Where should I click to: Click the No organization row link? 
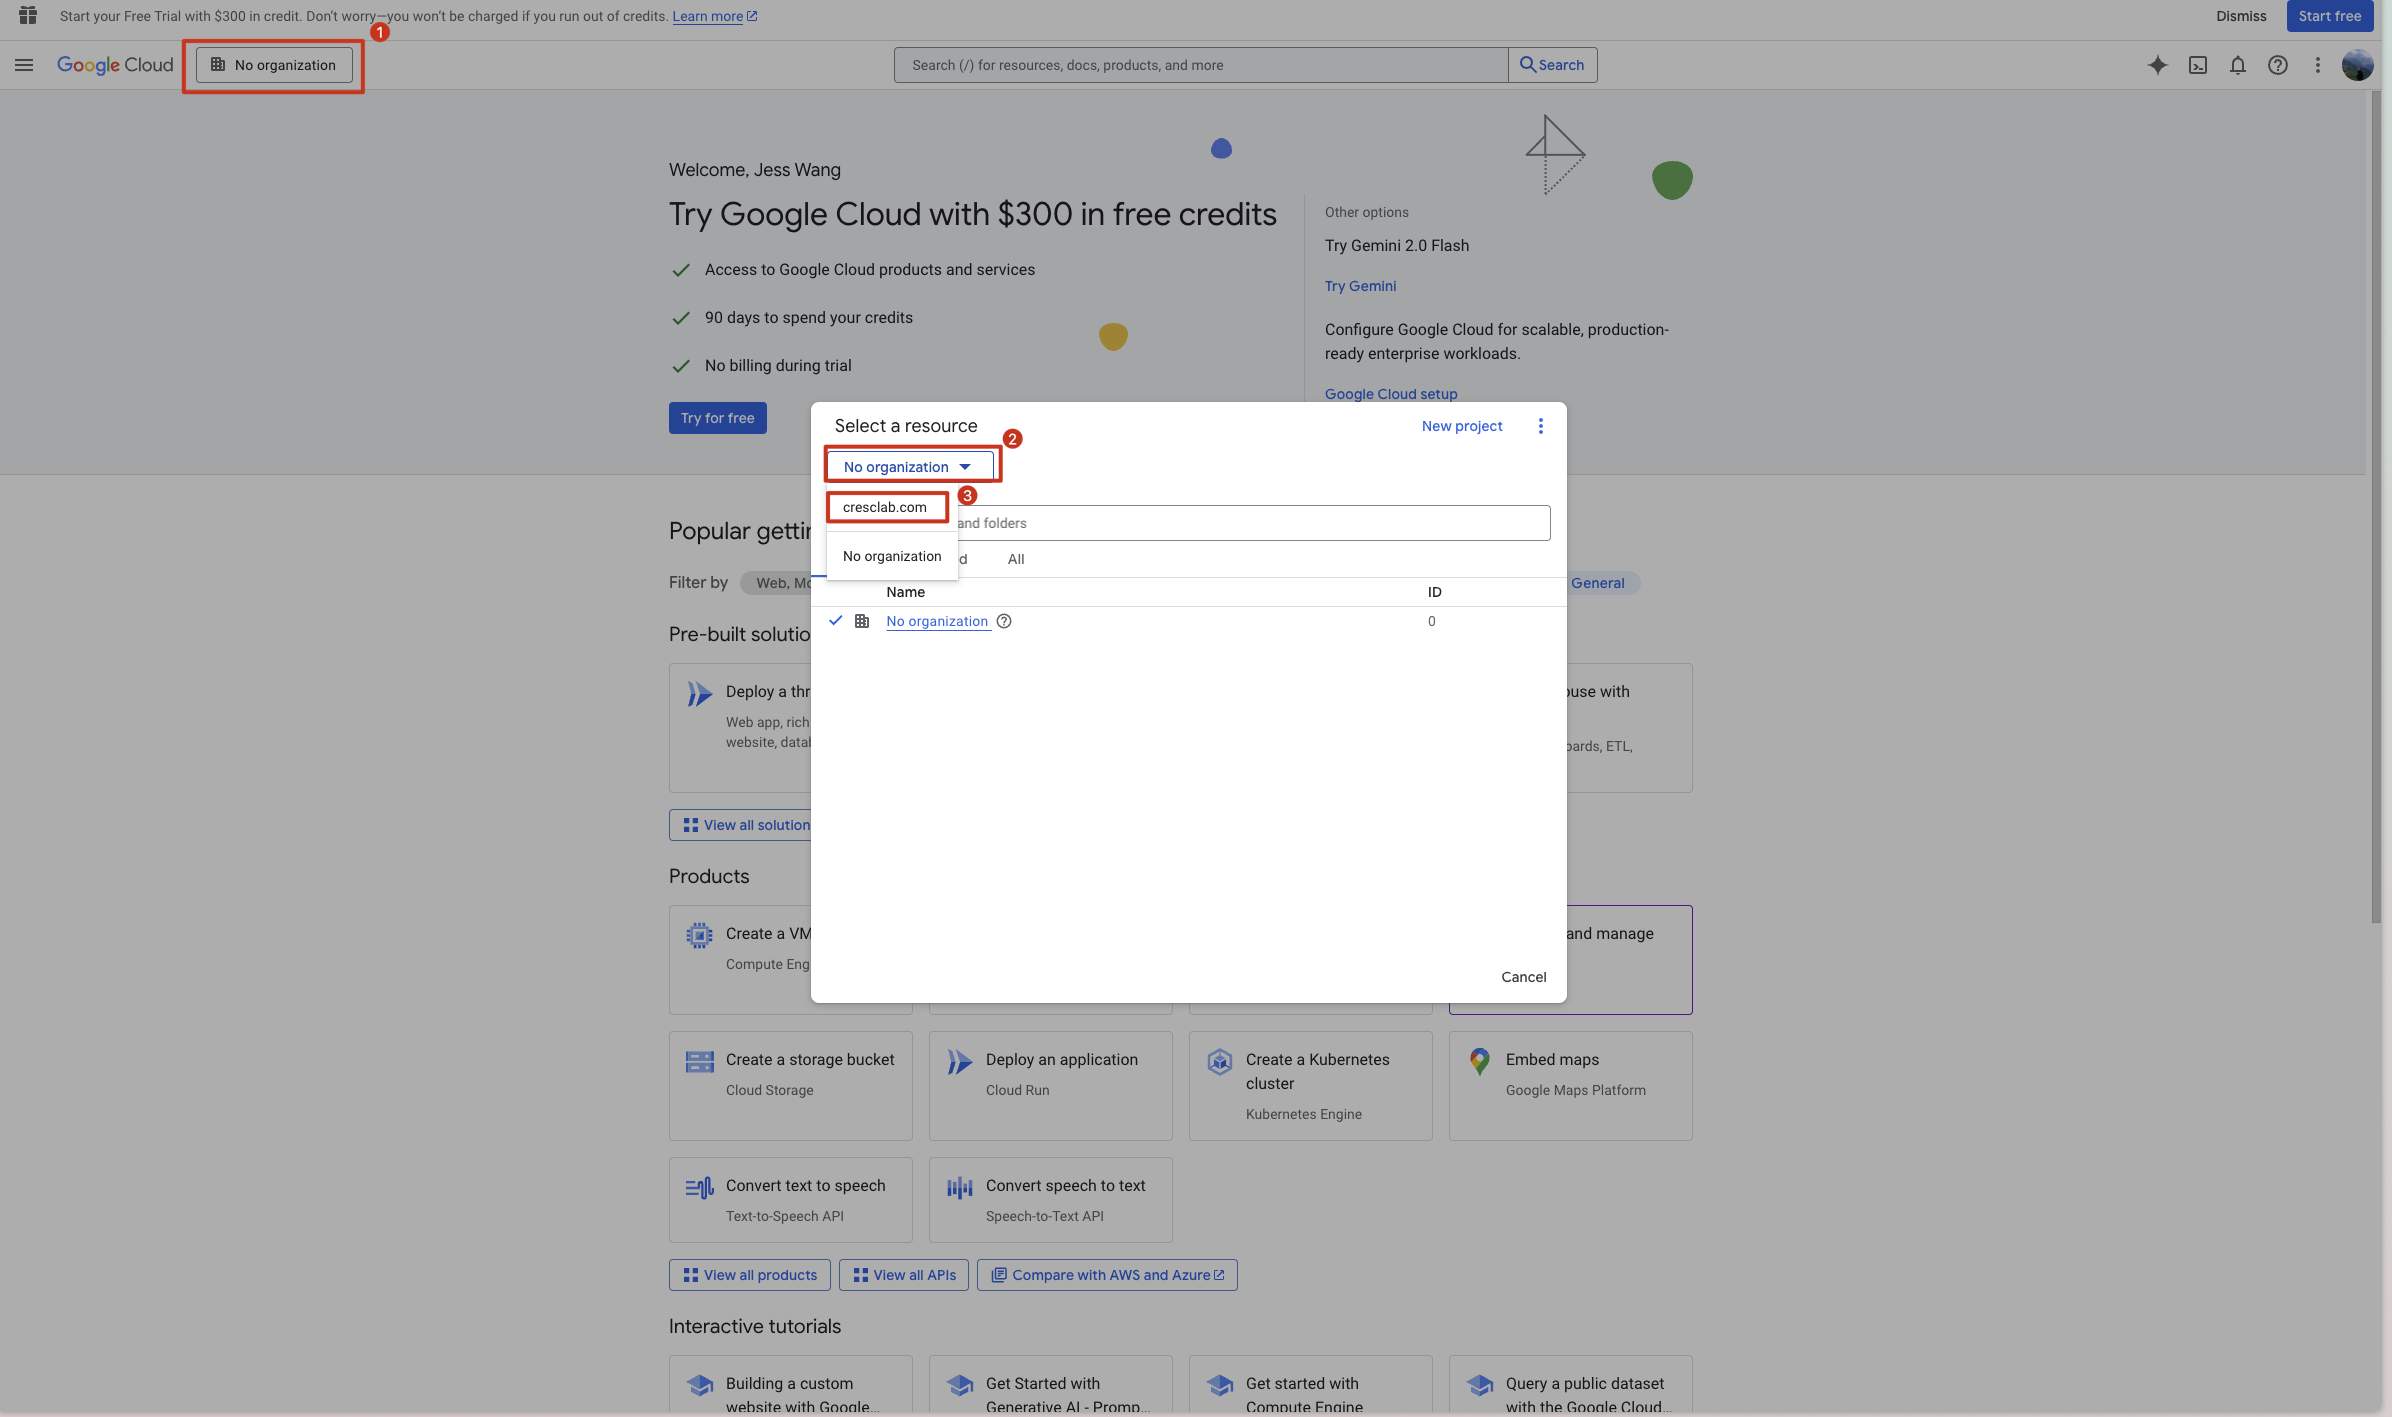point(937,621)
